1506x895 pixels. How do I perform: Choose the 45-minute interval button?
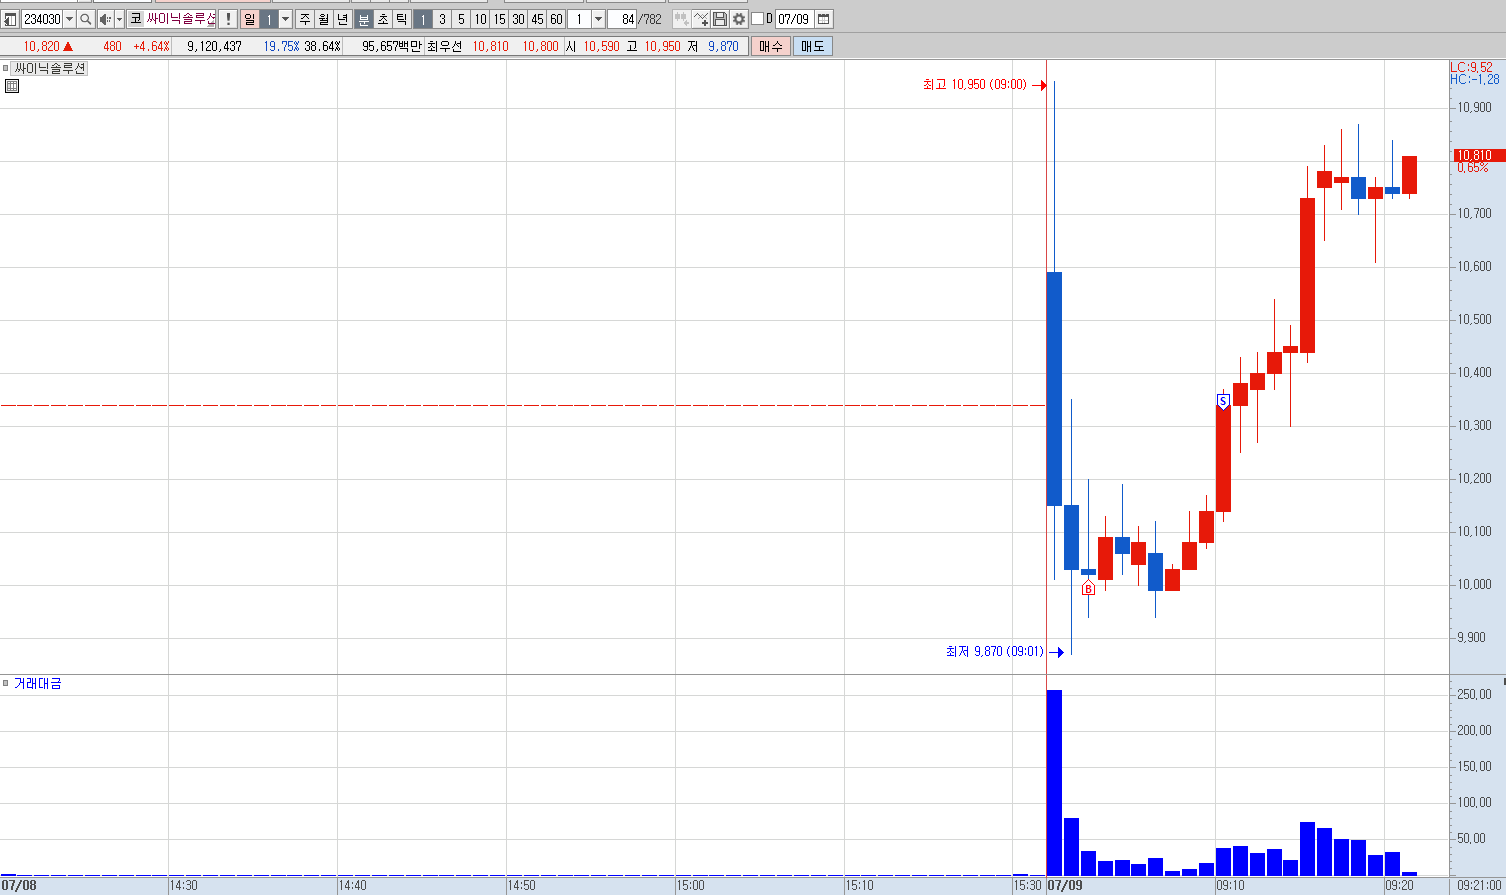click(537, 19)
